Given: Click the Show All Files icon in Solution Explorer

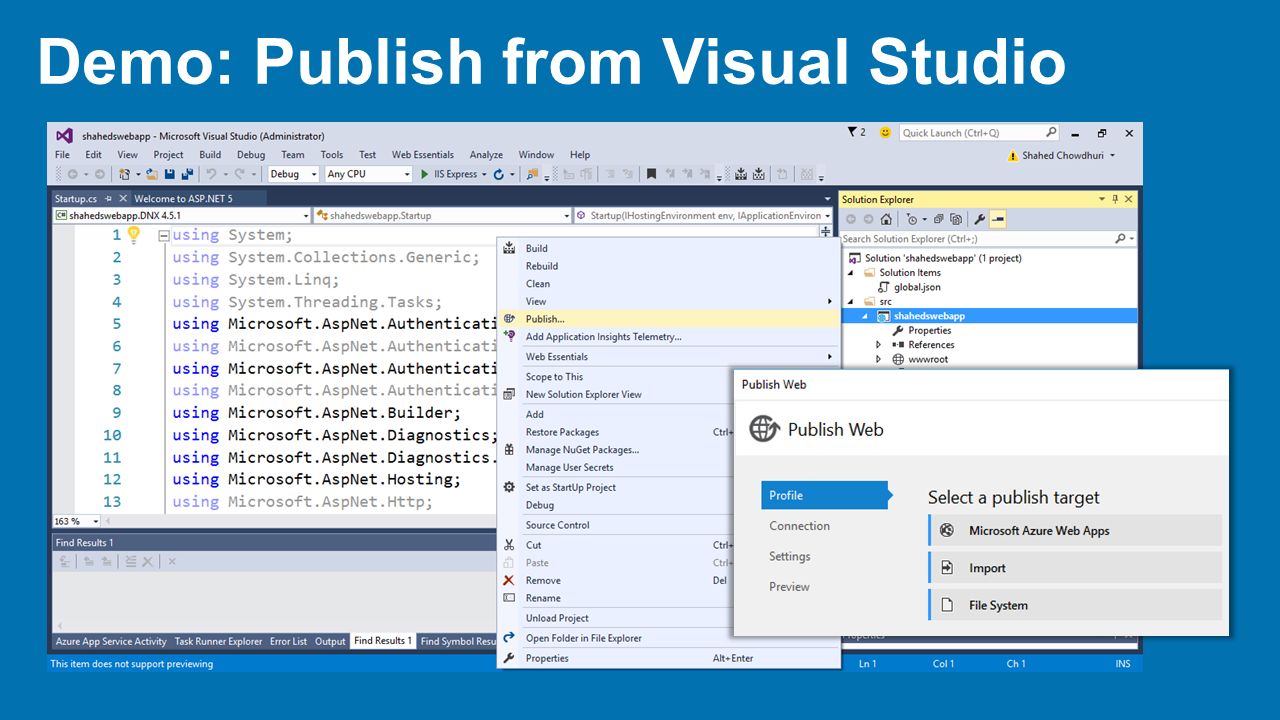Looking at the screenshot, I should [956, 219].
